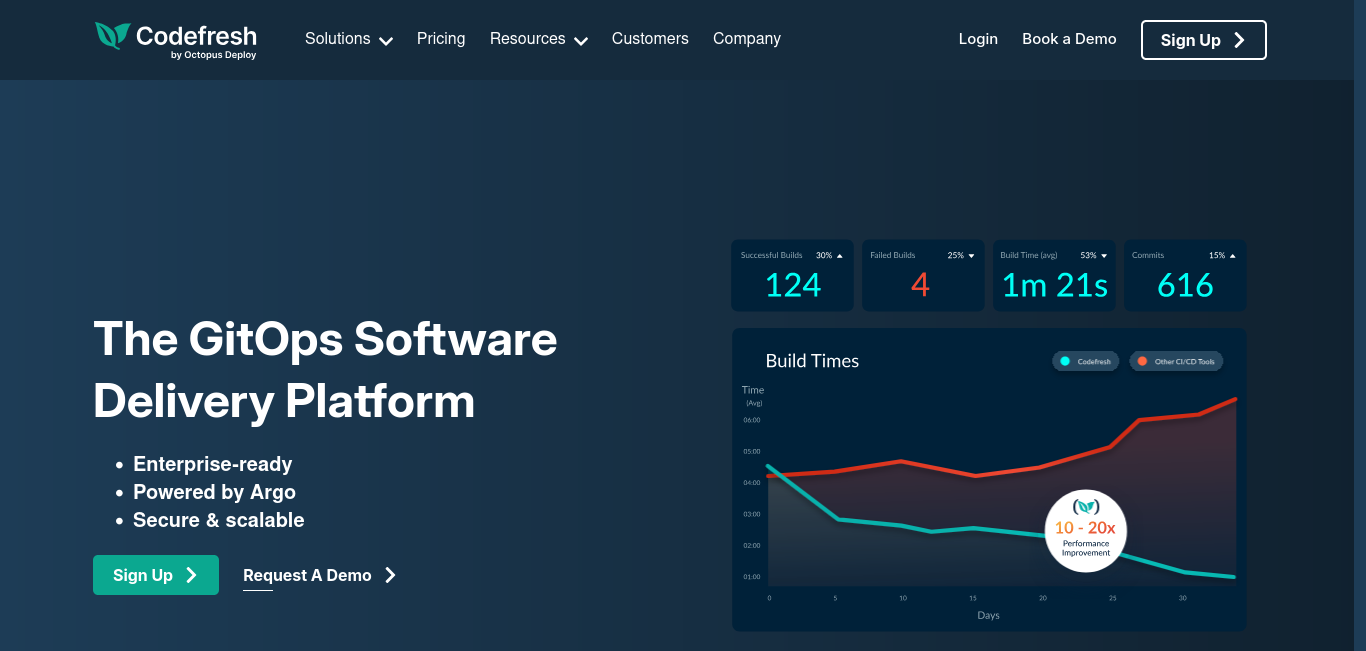The image size is (1366, 651).
Task: Click the 10 - 20x Performance Improvement badge
Action: pos(1085,531)
